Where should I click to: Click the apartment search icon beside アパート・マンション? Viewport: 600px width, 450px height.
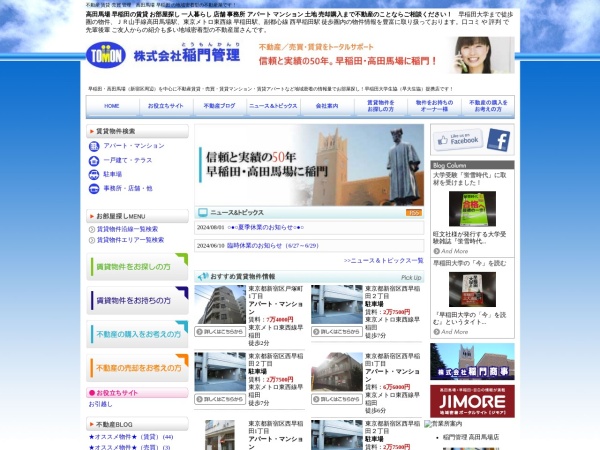click(x=94, y=146)
